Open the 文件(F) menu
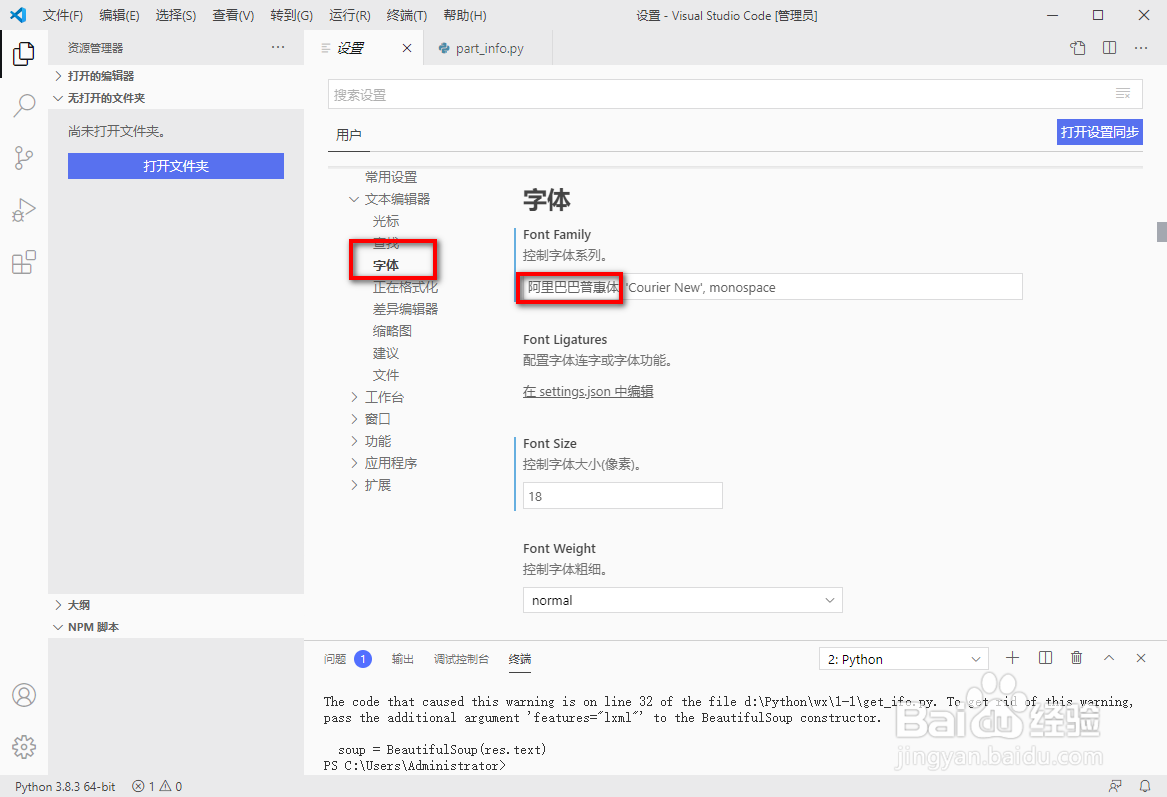The width and height of the screenshot is (1167, 797). point(63,16)
